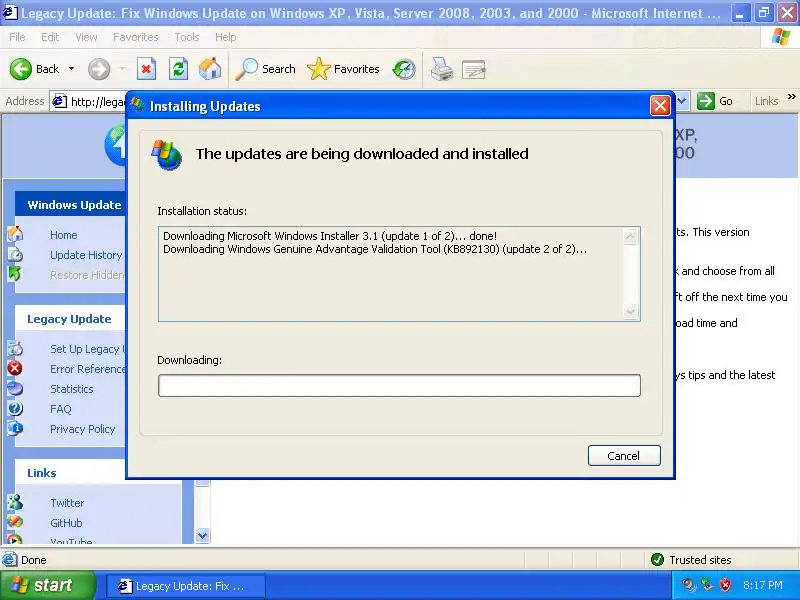This screenshot has width=800, height=600.
Task: Click the red security shield tray icon
Action: click(725, 585)
